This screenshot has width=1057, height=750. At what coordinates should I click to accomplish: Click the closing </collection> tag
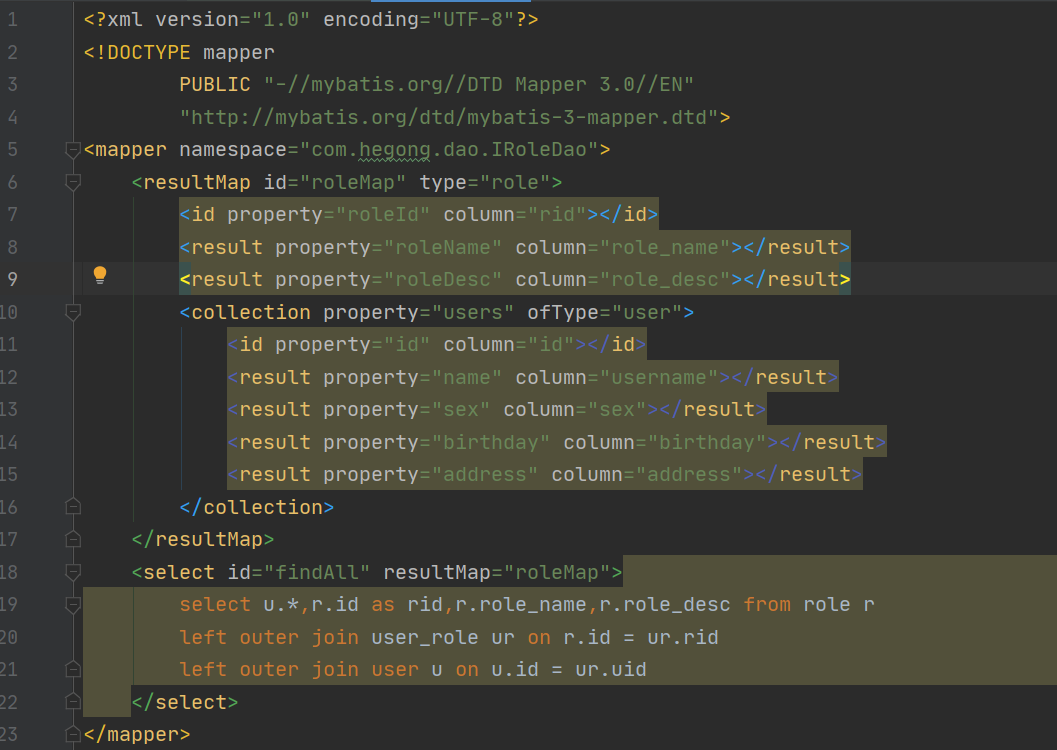click(x=257, y=507)
